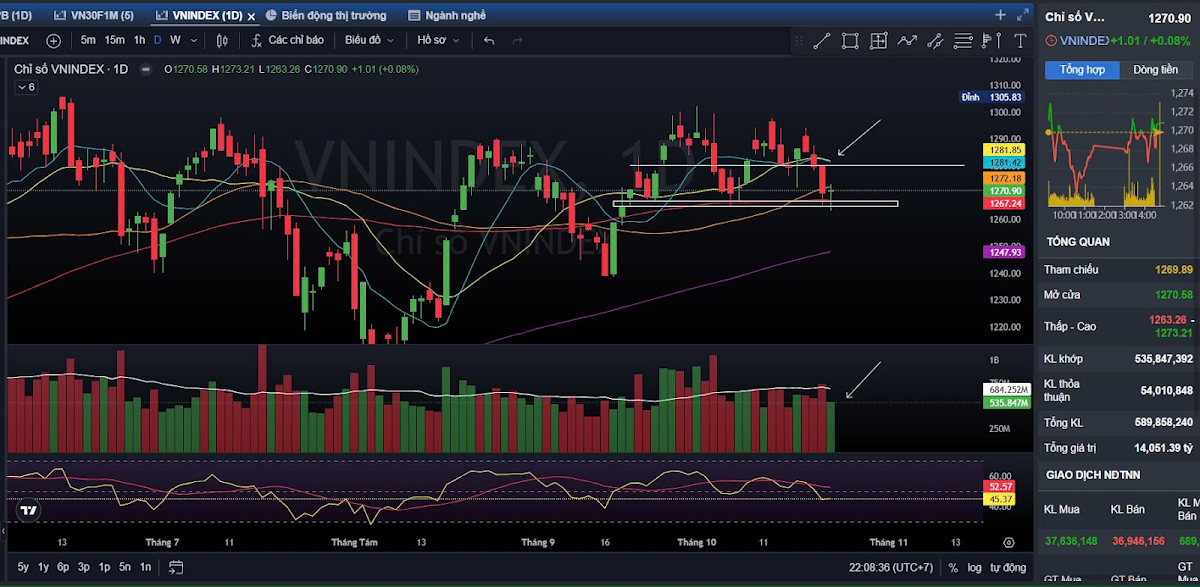Open the Hồ sơ dropdown menu
The height and width of the screenshot is (587, 1200).
(x=438, y=40)
